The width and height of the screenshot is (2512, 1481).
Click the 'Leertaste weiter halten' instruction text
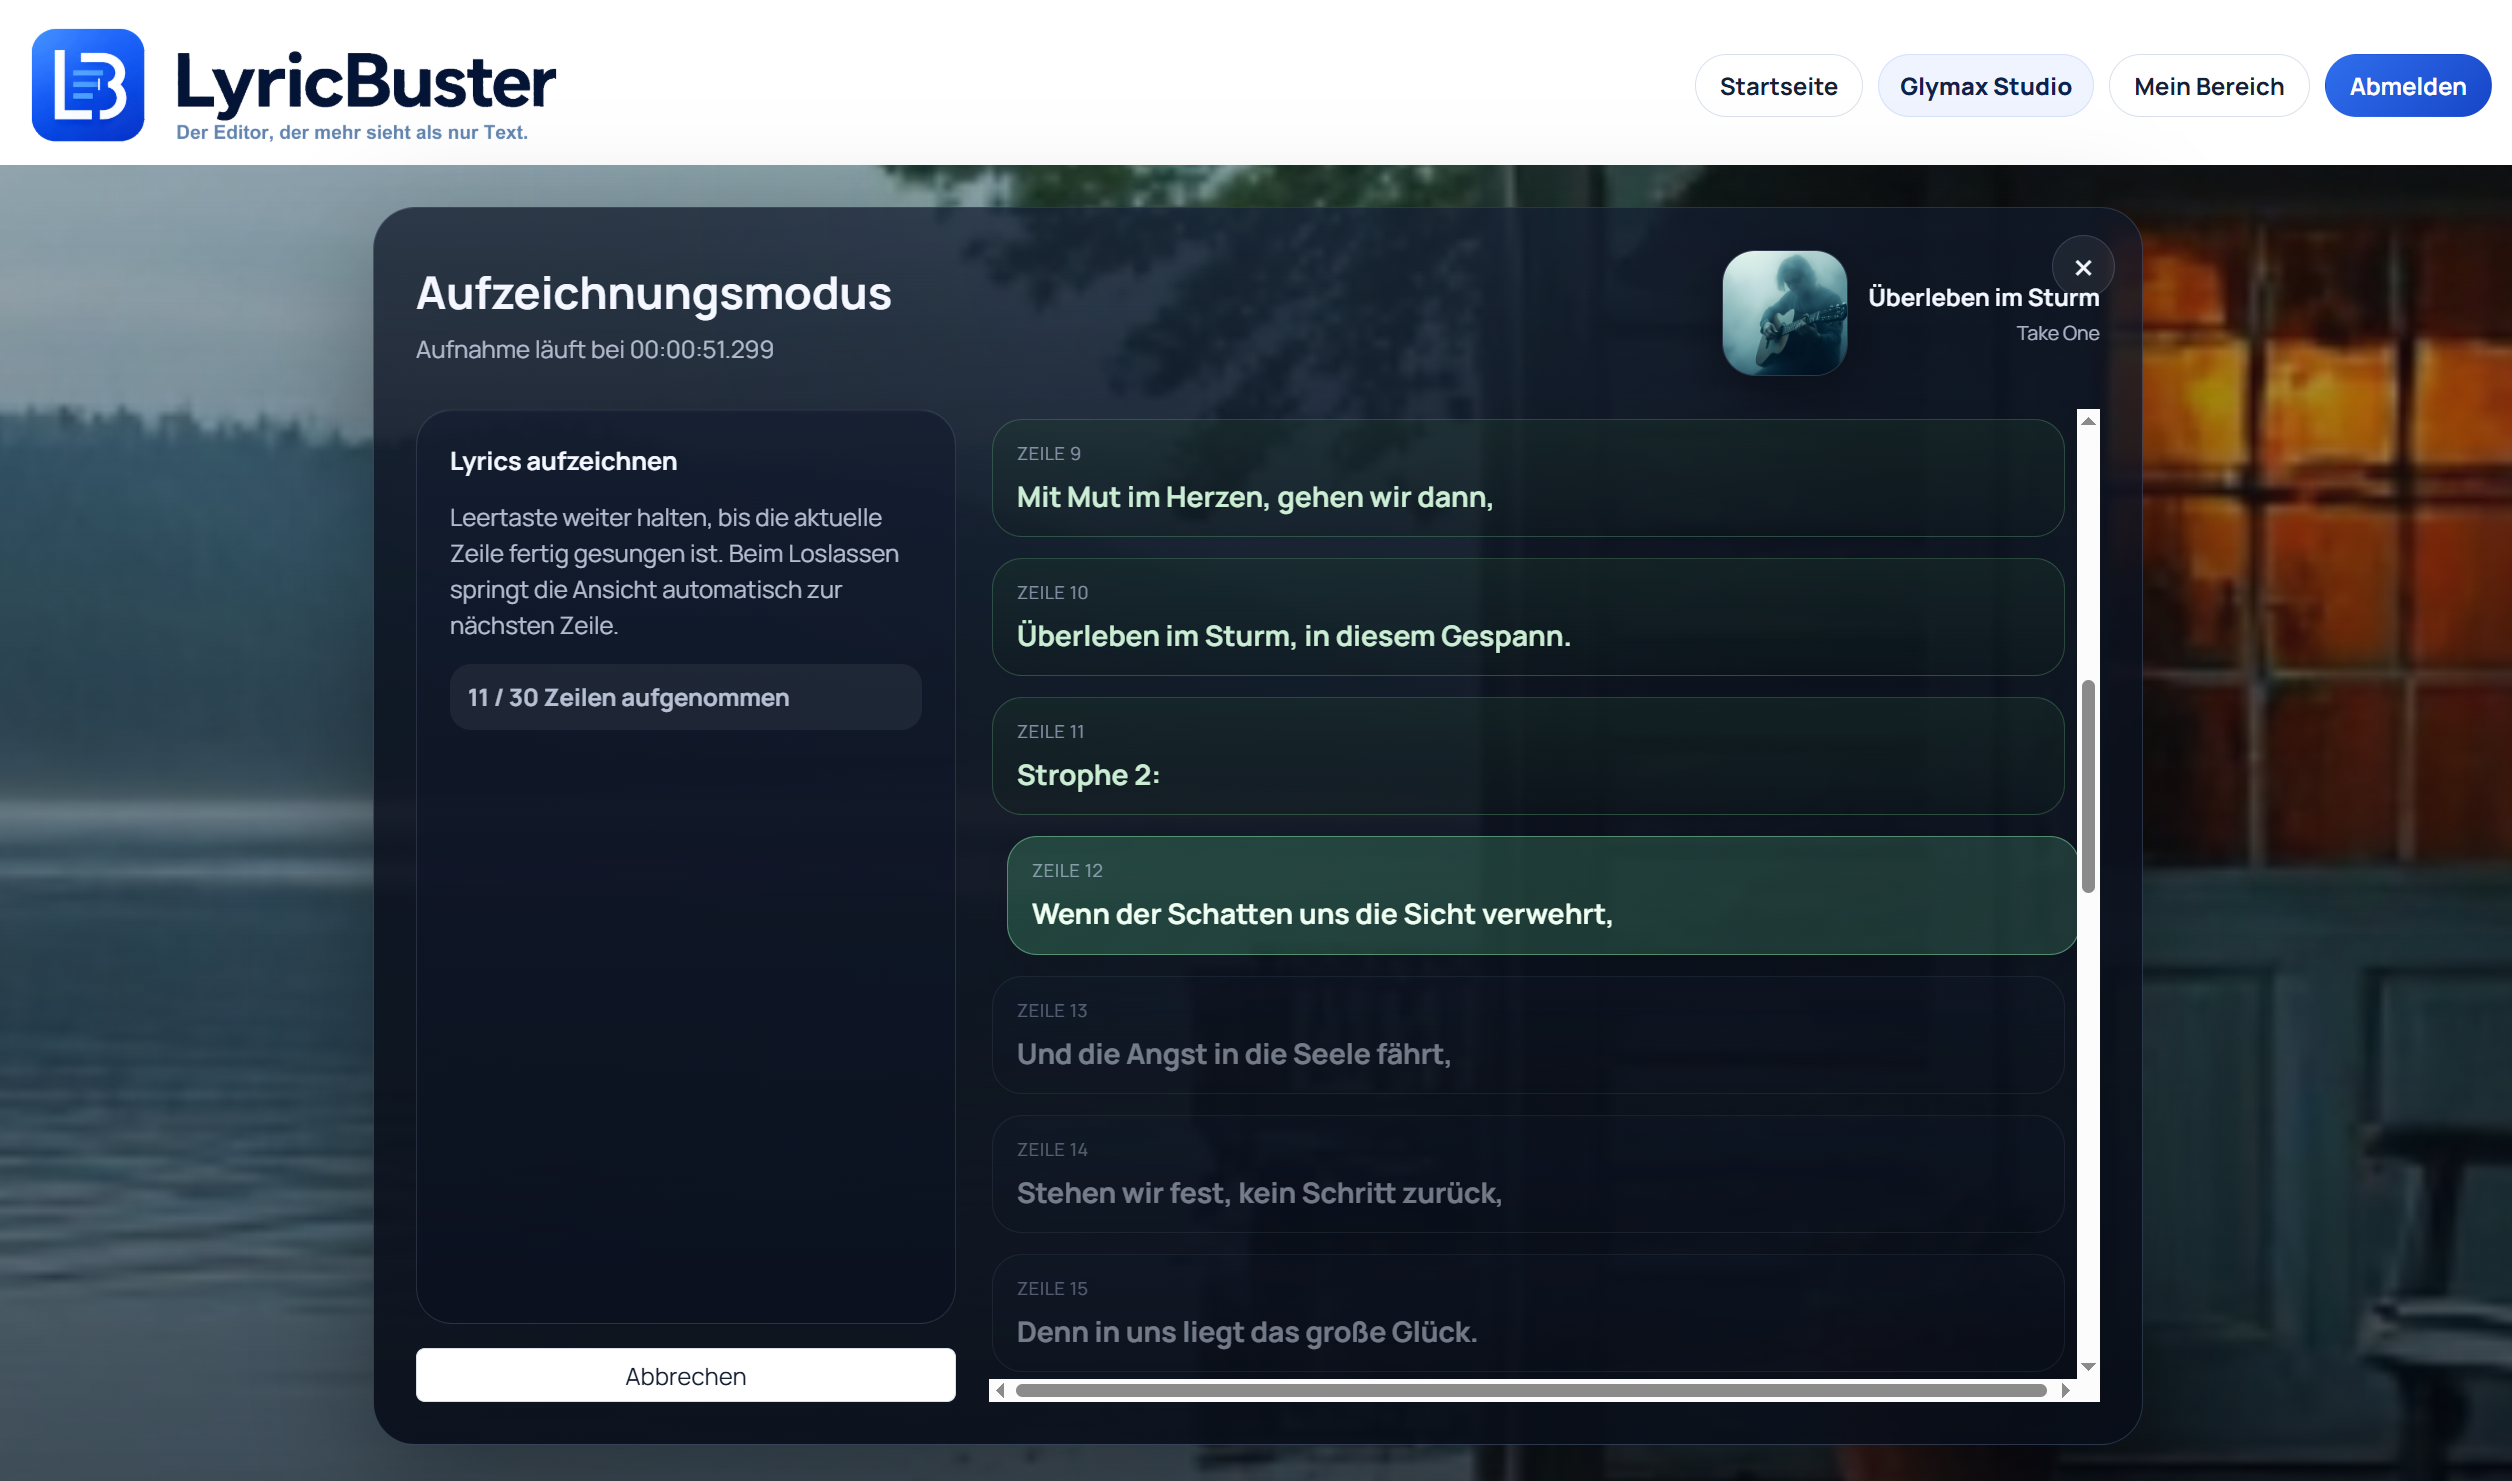(674, 571)
